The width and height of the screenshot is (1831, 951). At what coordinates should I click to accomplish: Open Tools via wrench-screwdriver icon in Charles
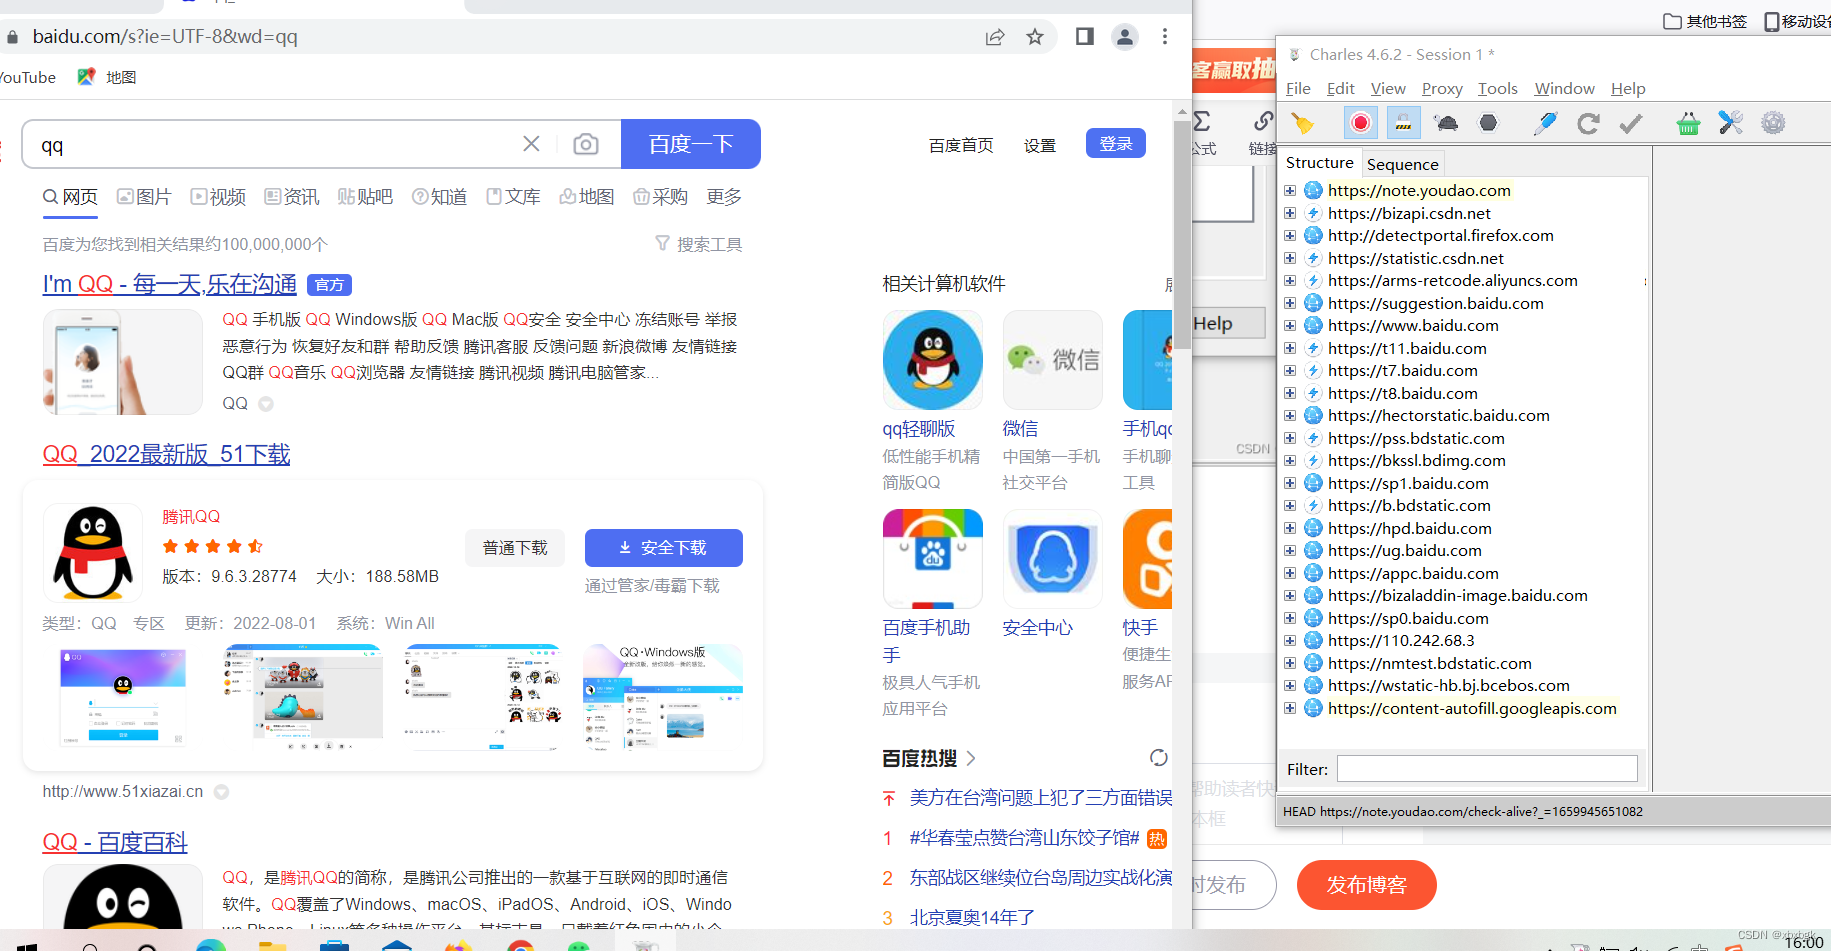coord(1731,123)
